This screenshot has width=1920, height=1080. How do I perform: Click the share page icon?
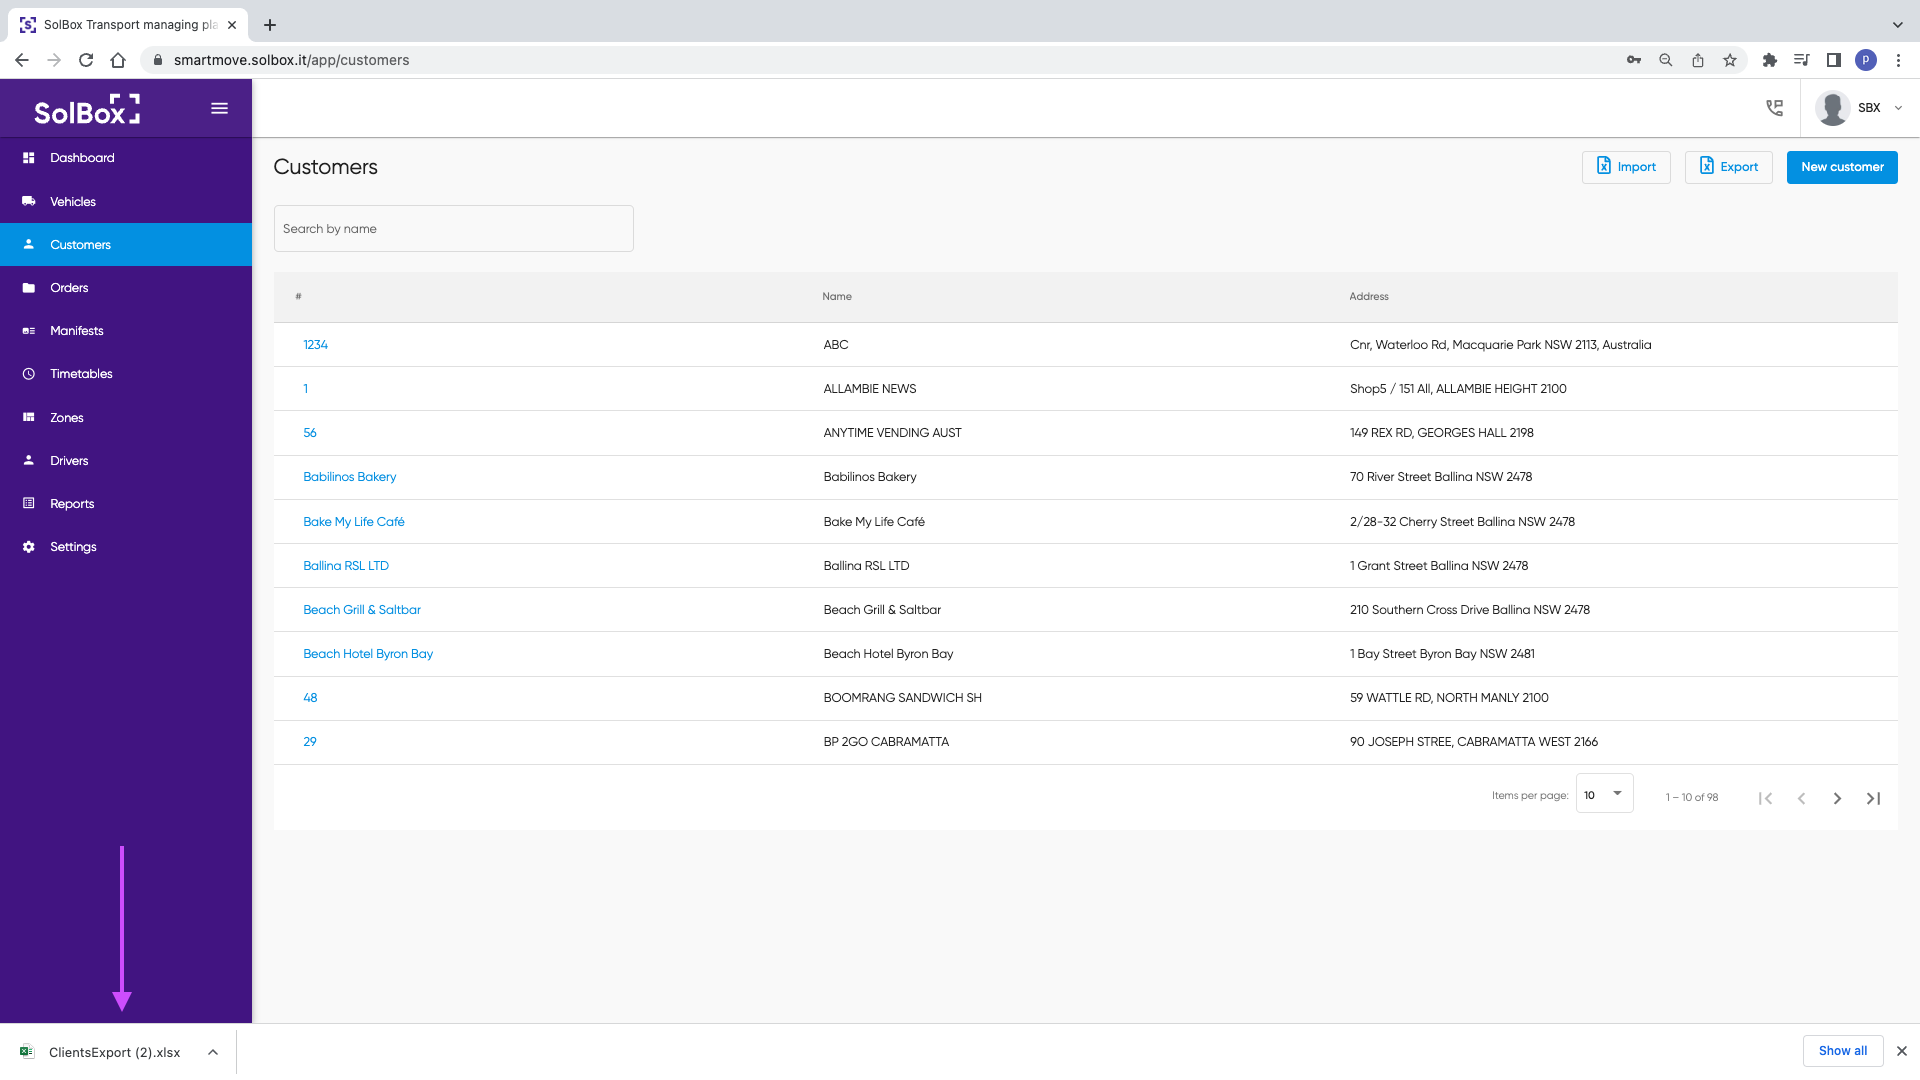pos(1698,60)
